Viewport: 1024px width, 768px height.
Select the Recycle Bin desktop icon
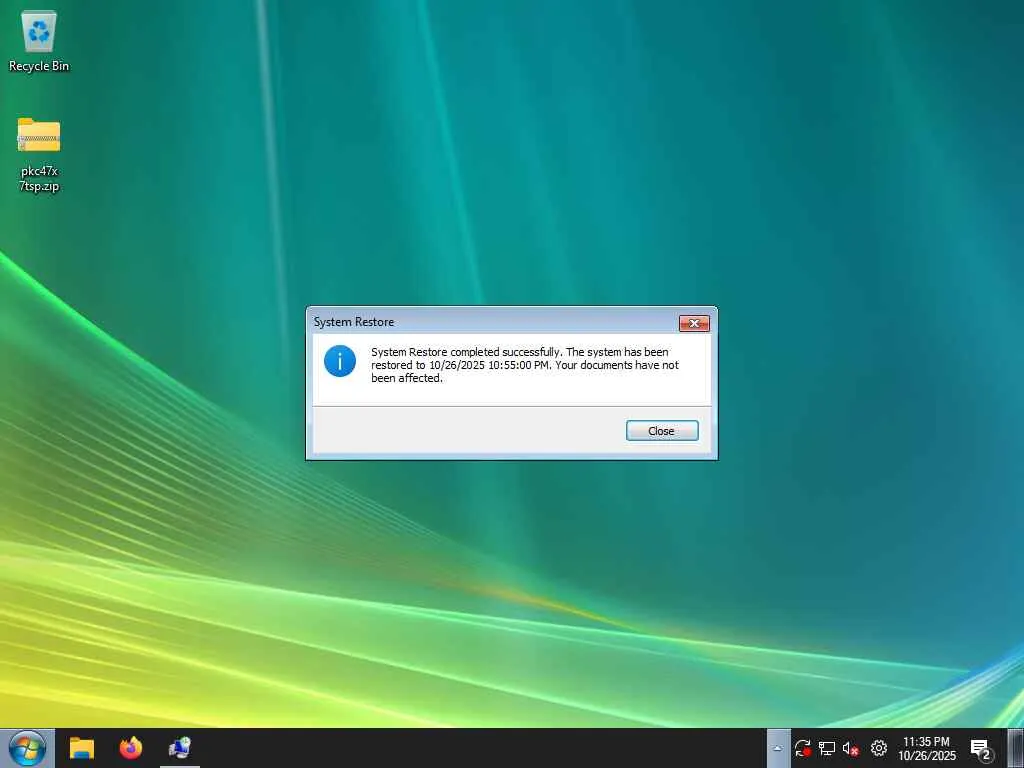click(x=39, y=40)
